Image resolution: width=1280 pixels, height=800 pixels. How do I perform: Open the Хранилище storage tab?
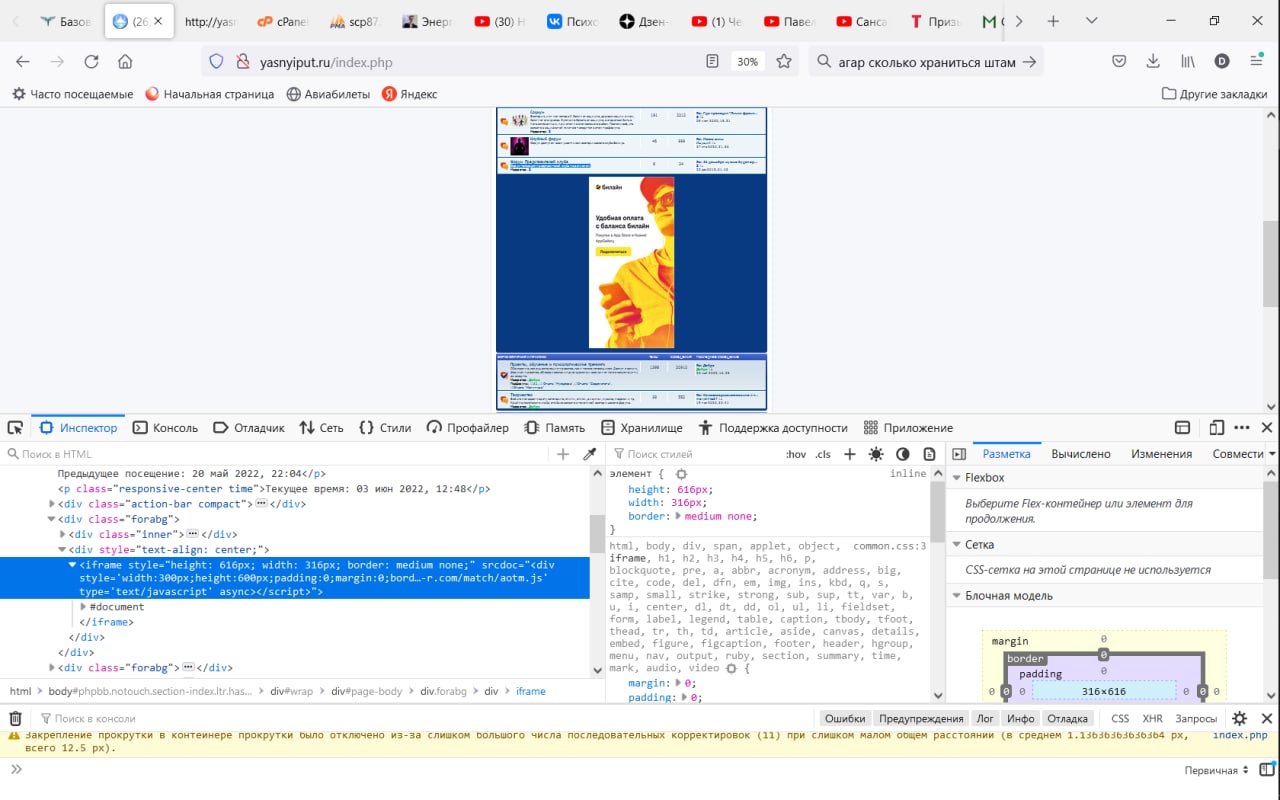tap(641, 428)
